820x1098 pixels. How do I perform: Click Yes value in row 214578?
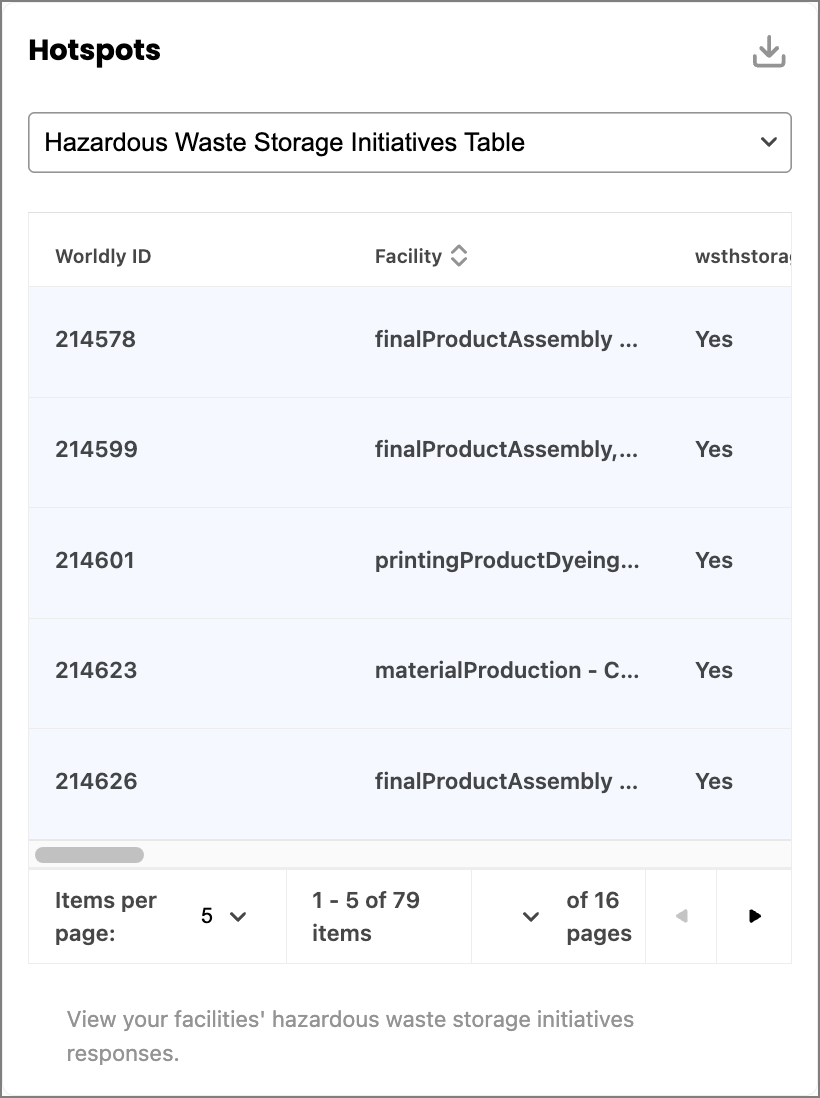click(x=714, y=339)
